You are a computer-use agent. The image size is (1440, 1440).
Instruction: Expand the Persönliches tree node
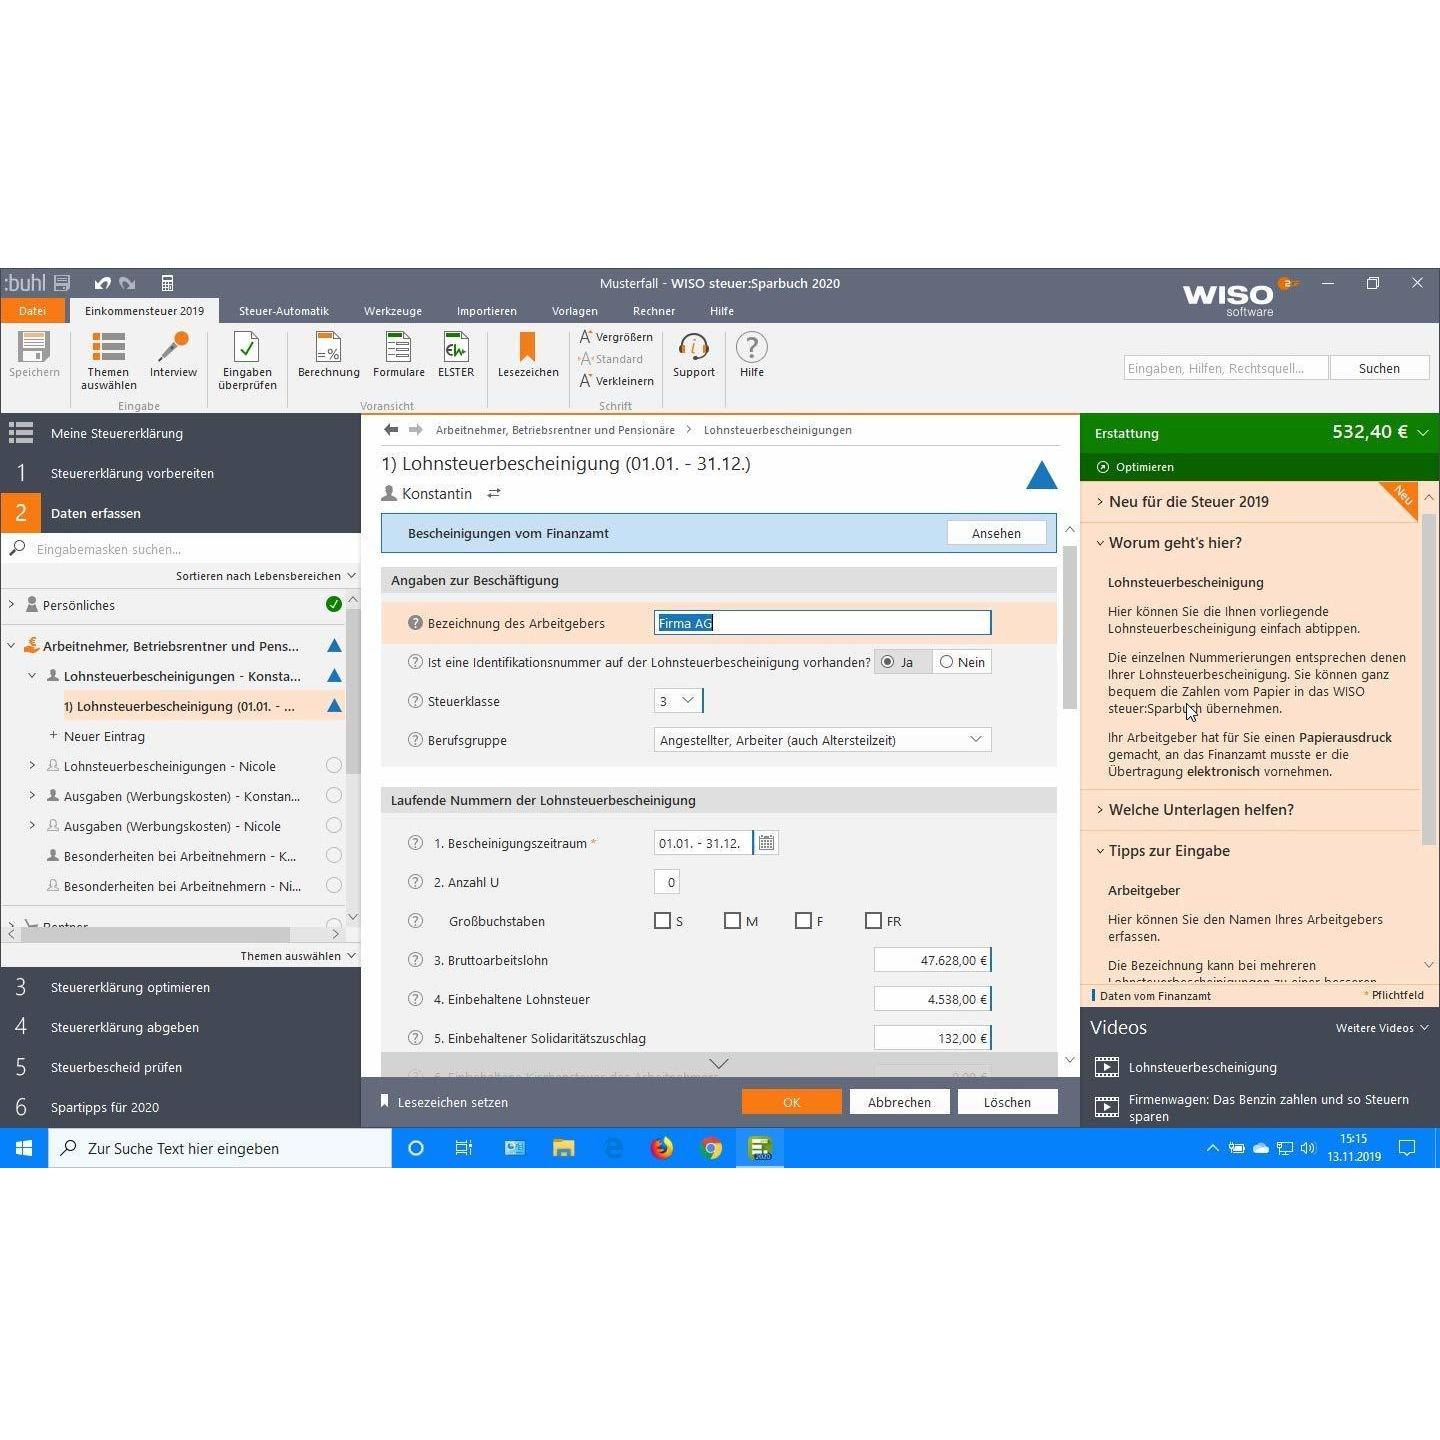pyautogui.click(x=12, y=604)
